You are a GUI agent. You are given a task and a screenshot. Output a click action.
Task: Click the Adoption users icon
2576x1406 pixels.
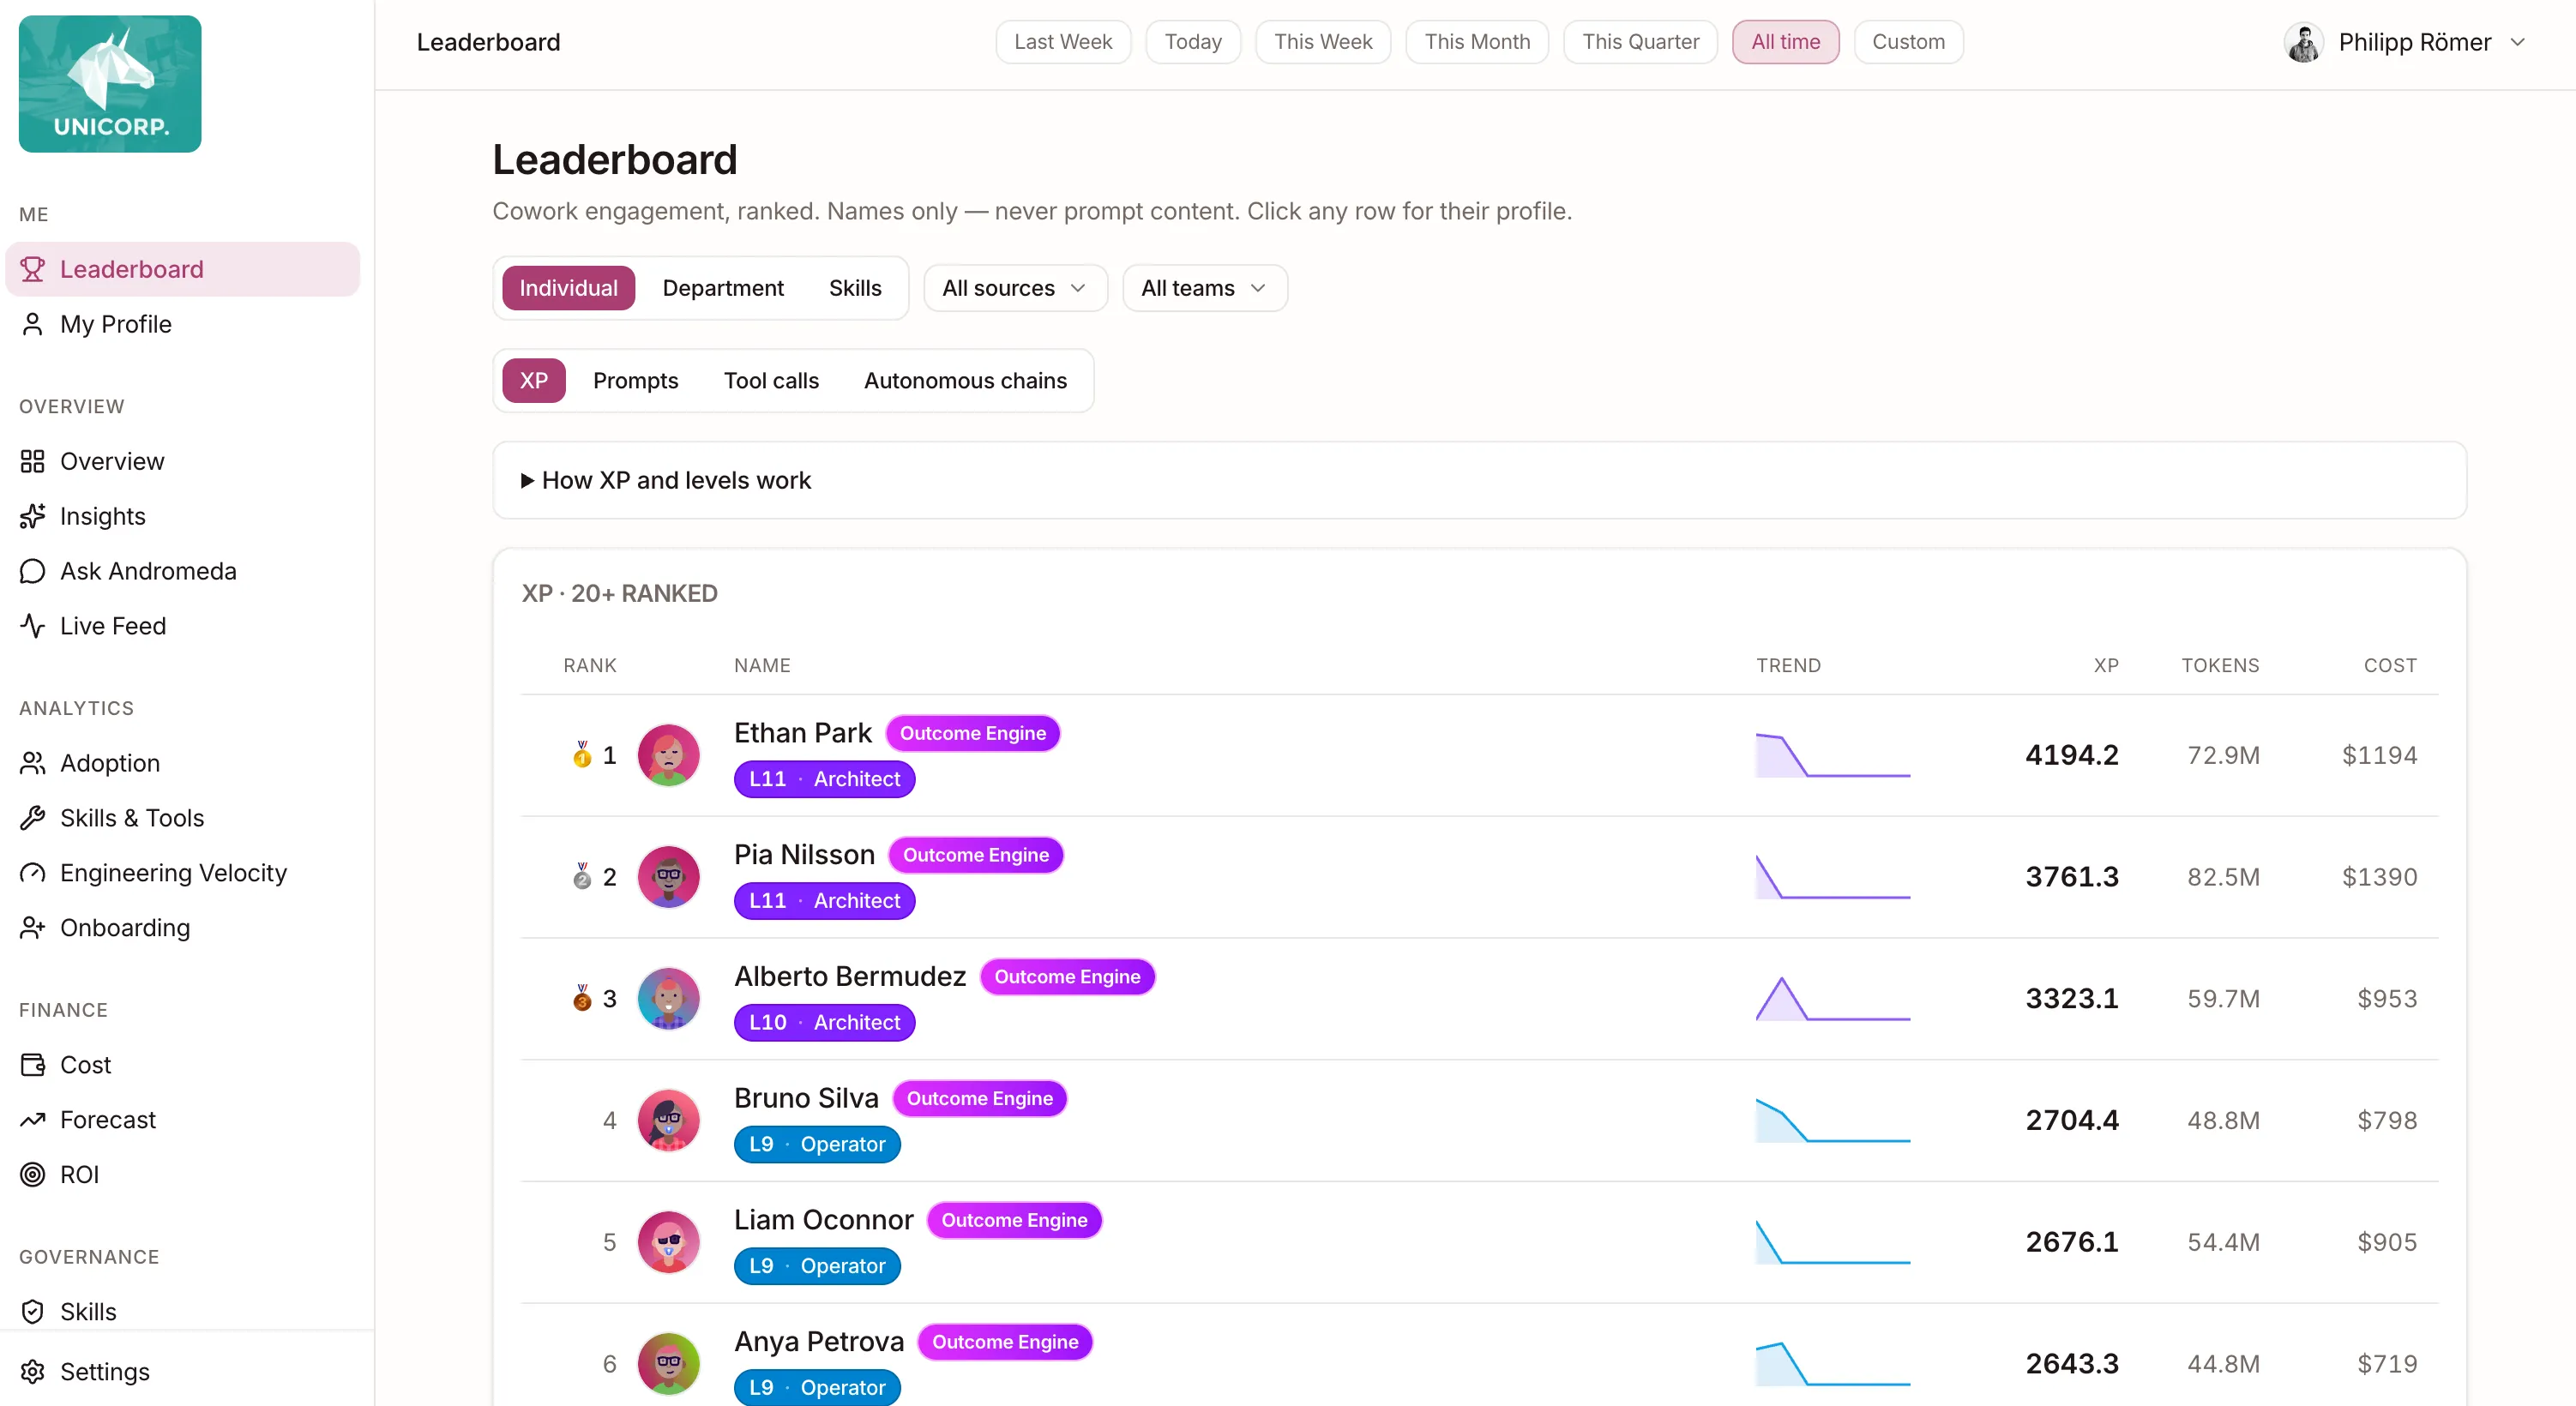click(x=33, y=763)
